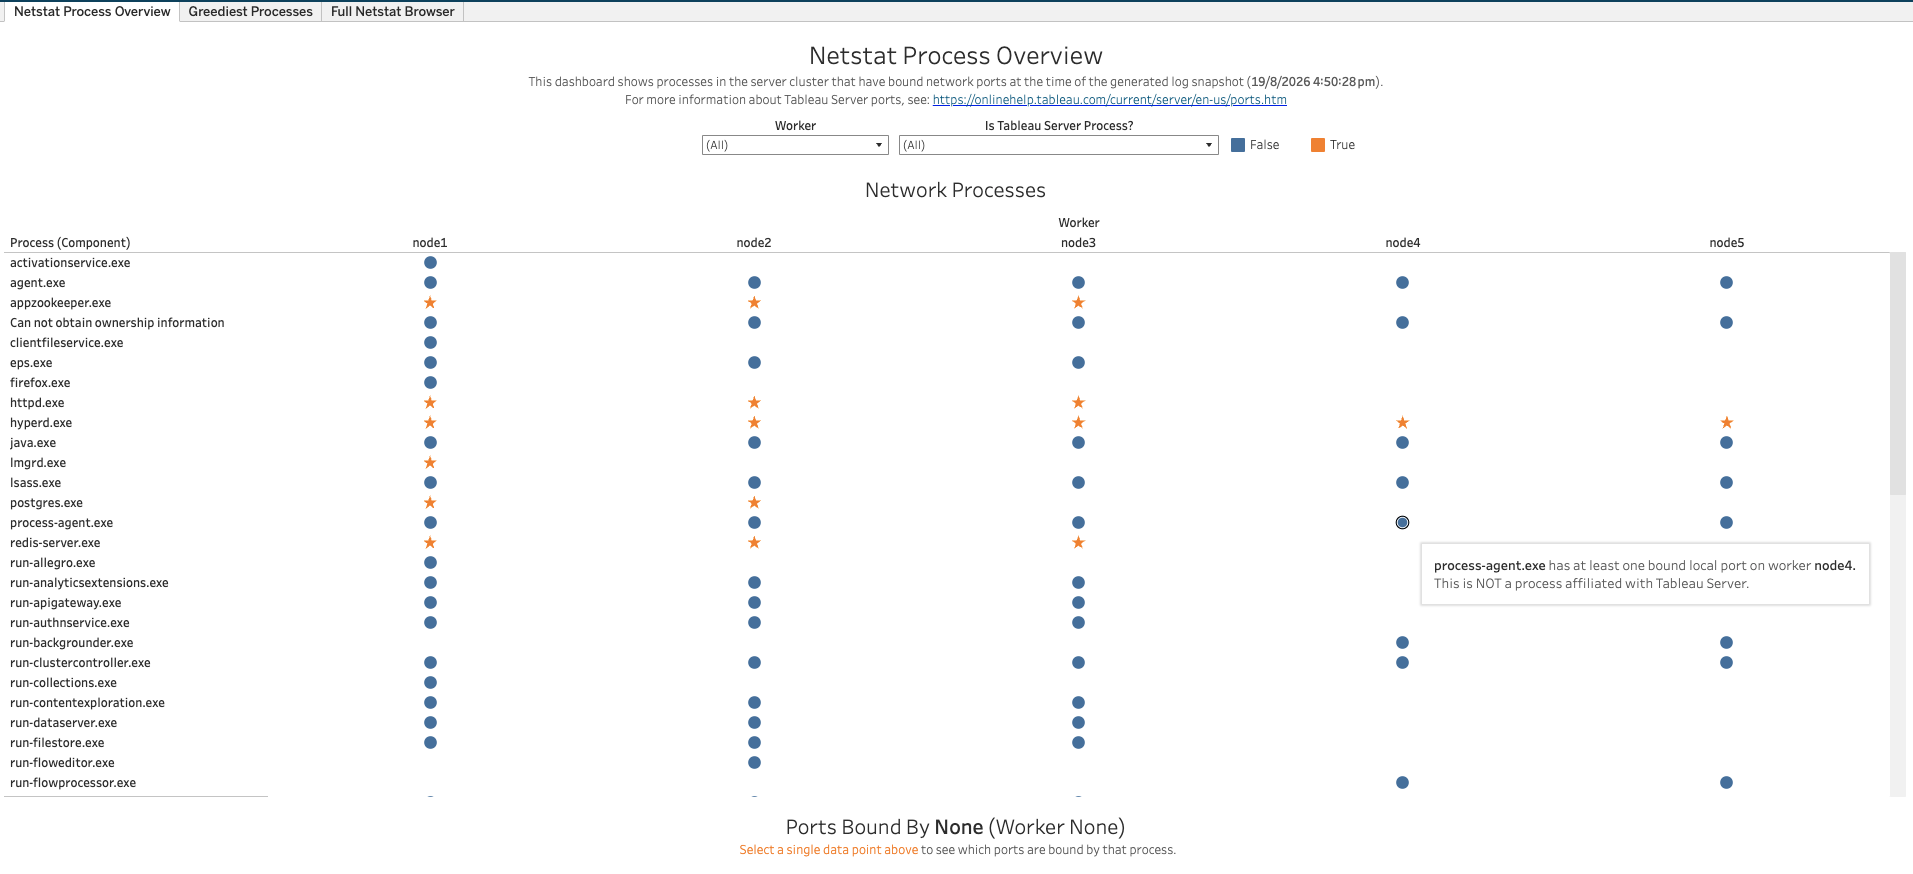Select the node1 column header
The width and height of the screenshot is (1913, 874).
pos(430,243)
